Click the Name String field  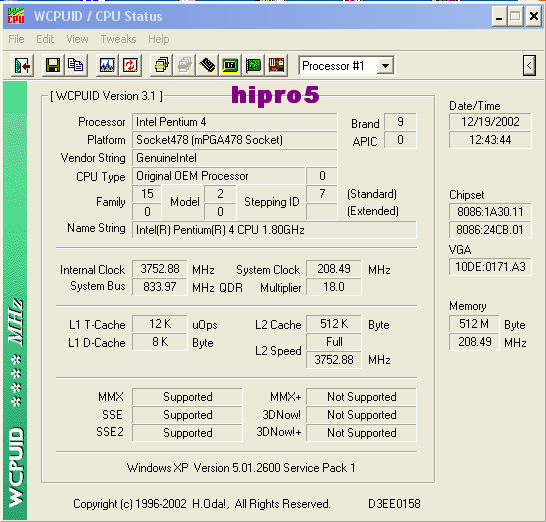point(274,230)
